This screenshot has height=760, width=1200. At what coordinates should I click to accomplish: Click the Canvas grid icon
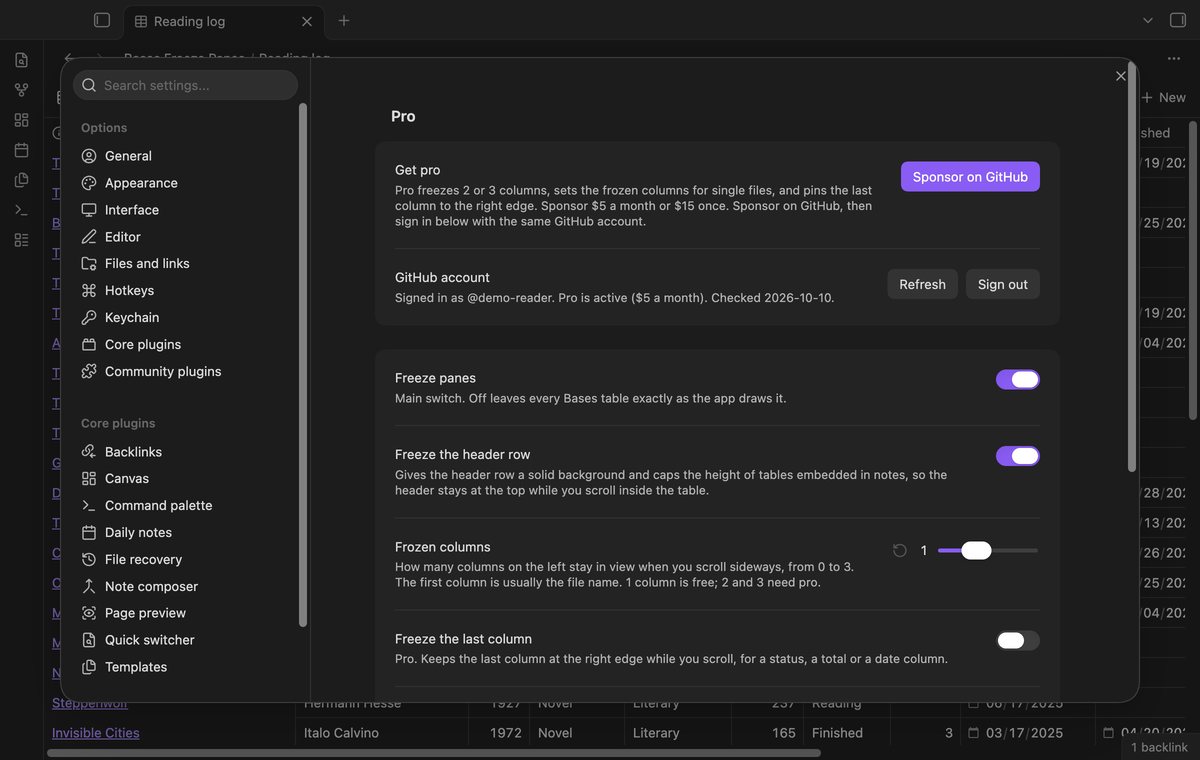(89, 479)
